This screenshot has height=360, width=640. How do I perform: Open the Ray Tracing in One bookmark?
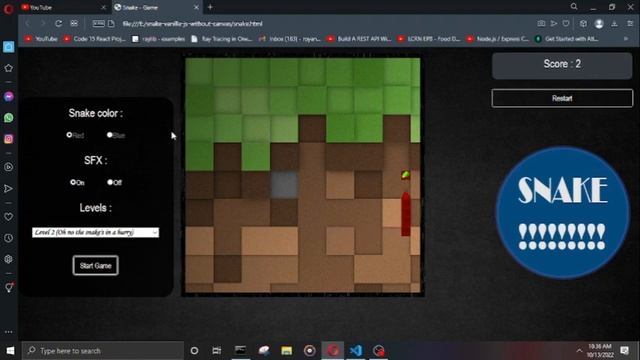pos(222,39)
